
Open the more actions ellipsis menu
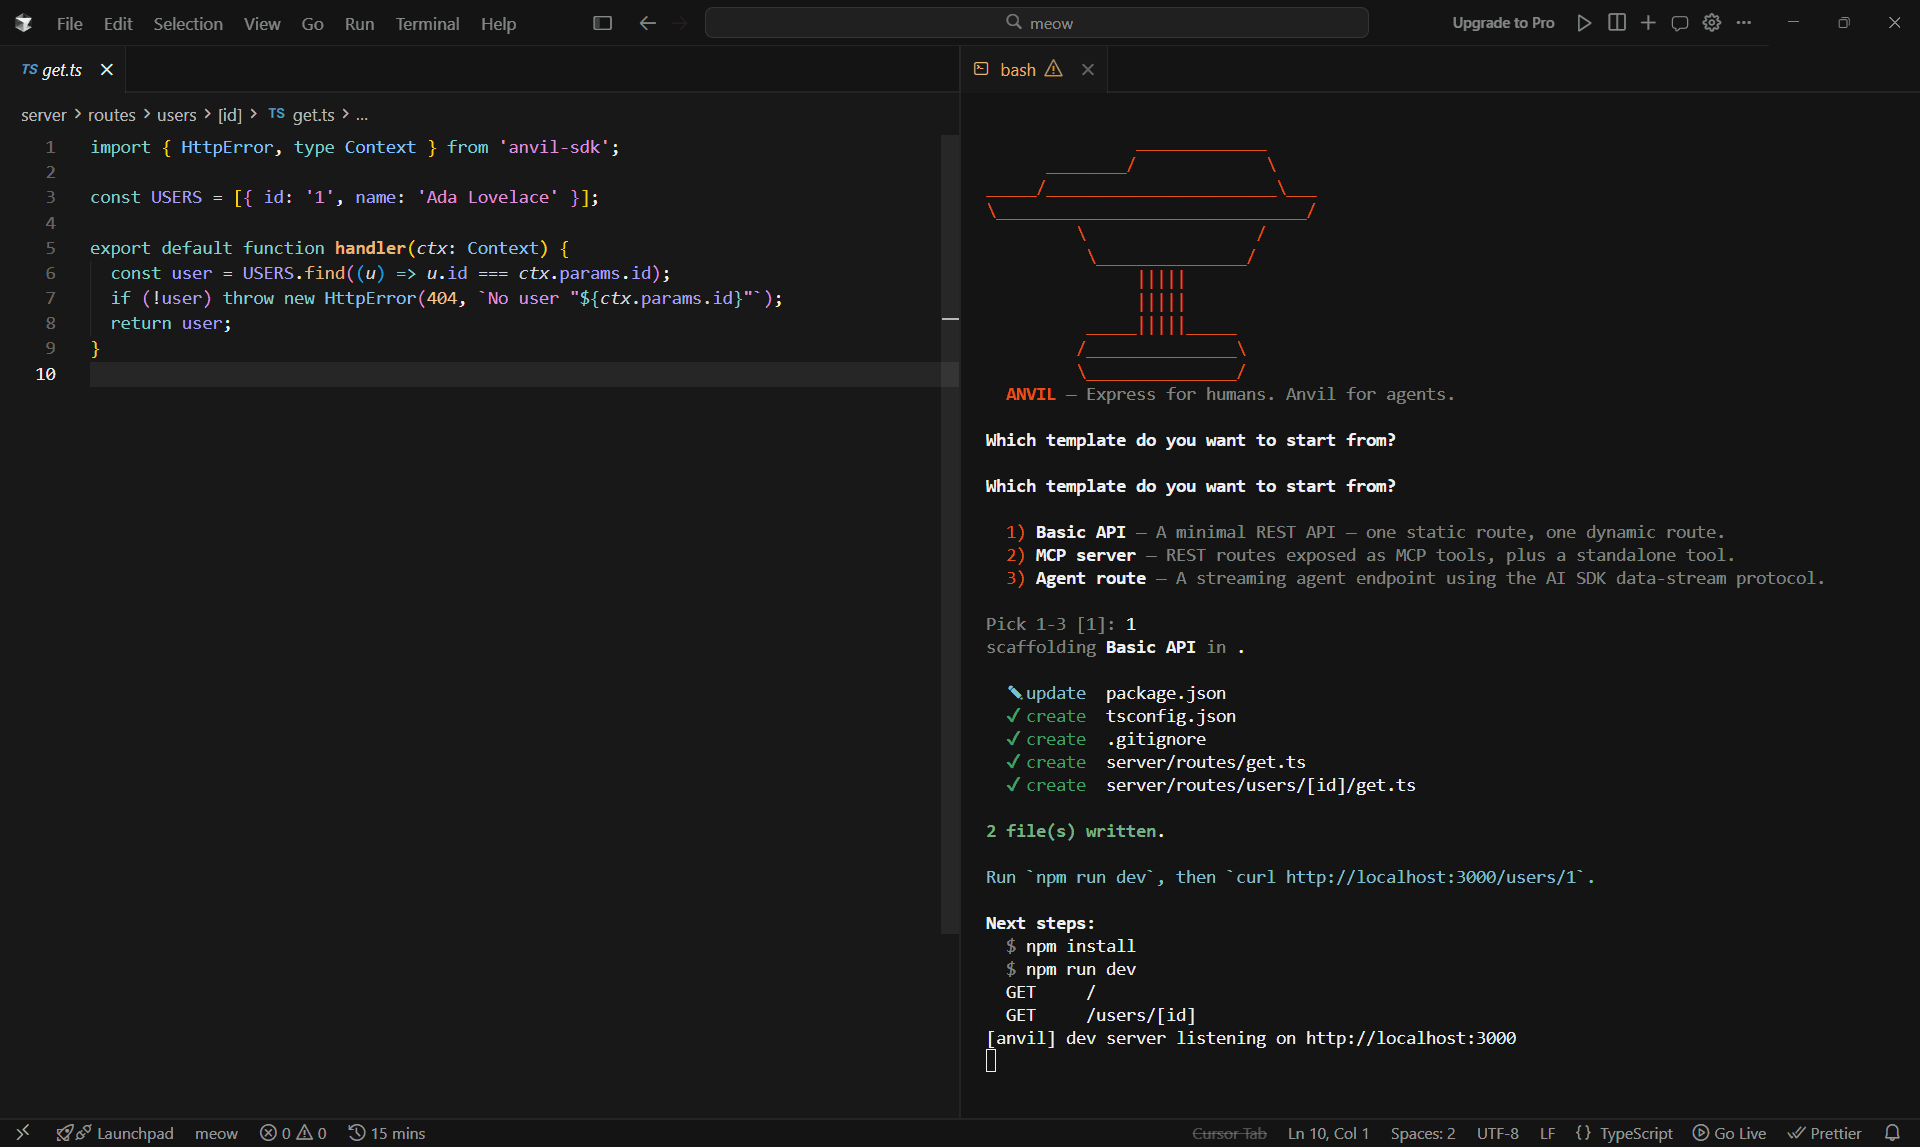click(1744, 23)
